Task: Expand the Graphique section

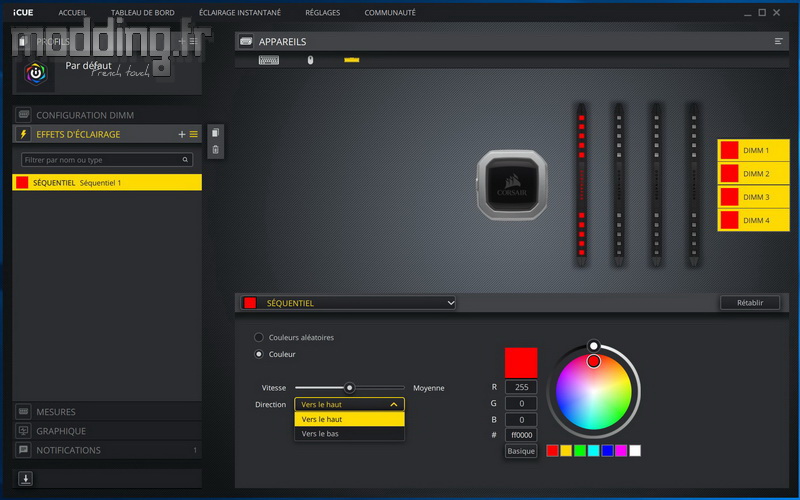Action: tap(107, 431)
